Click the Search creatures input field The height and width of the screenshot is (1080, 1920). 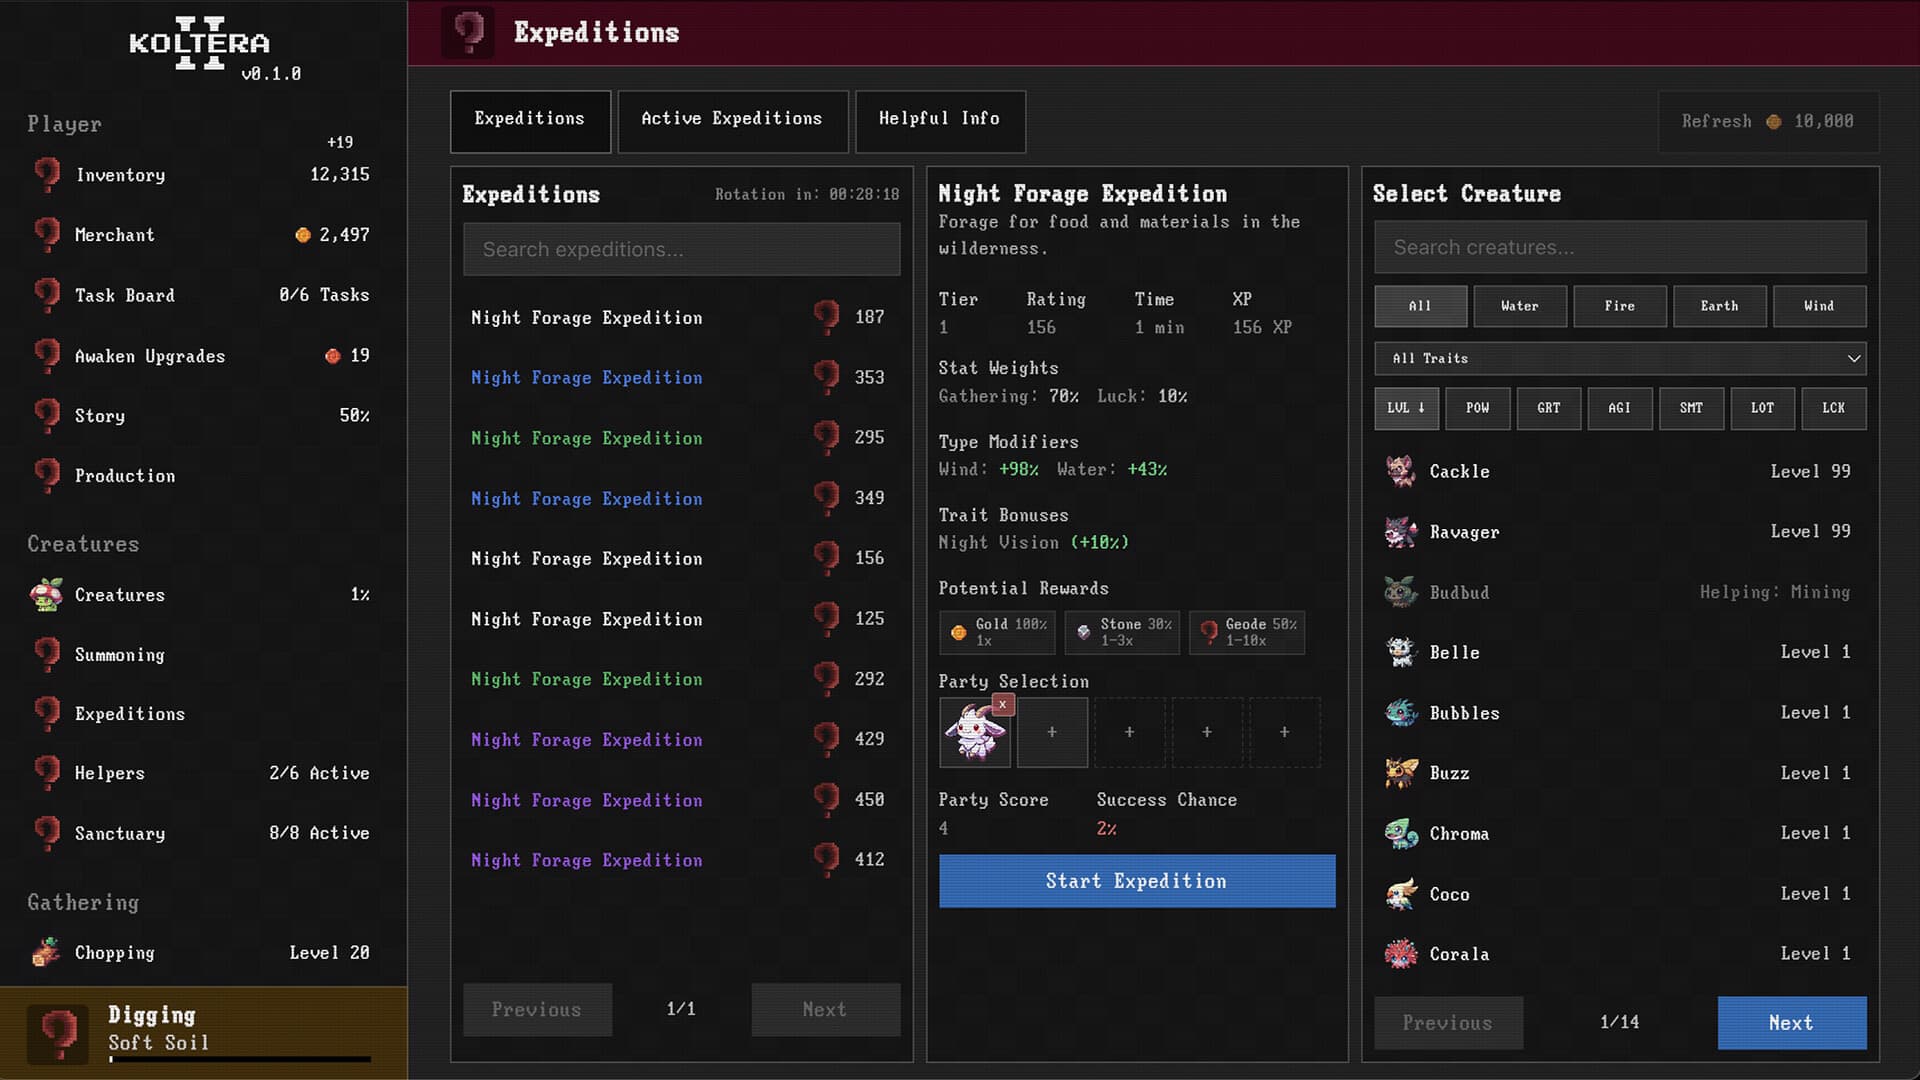[x=1619, y=247]
